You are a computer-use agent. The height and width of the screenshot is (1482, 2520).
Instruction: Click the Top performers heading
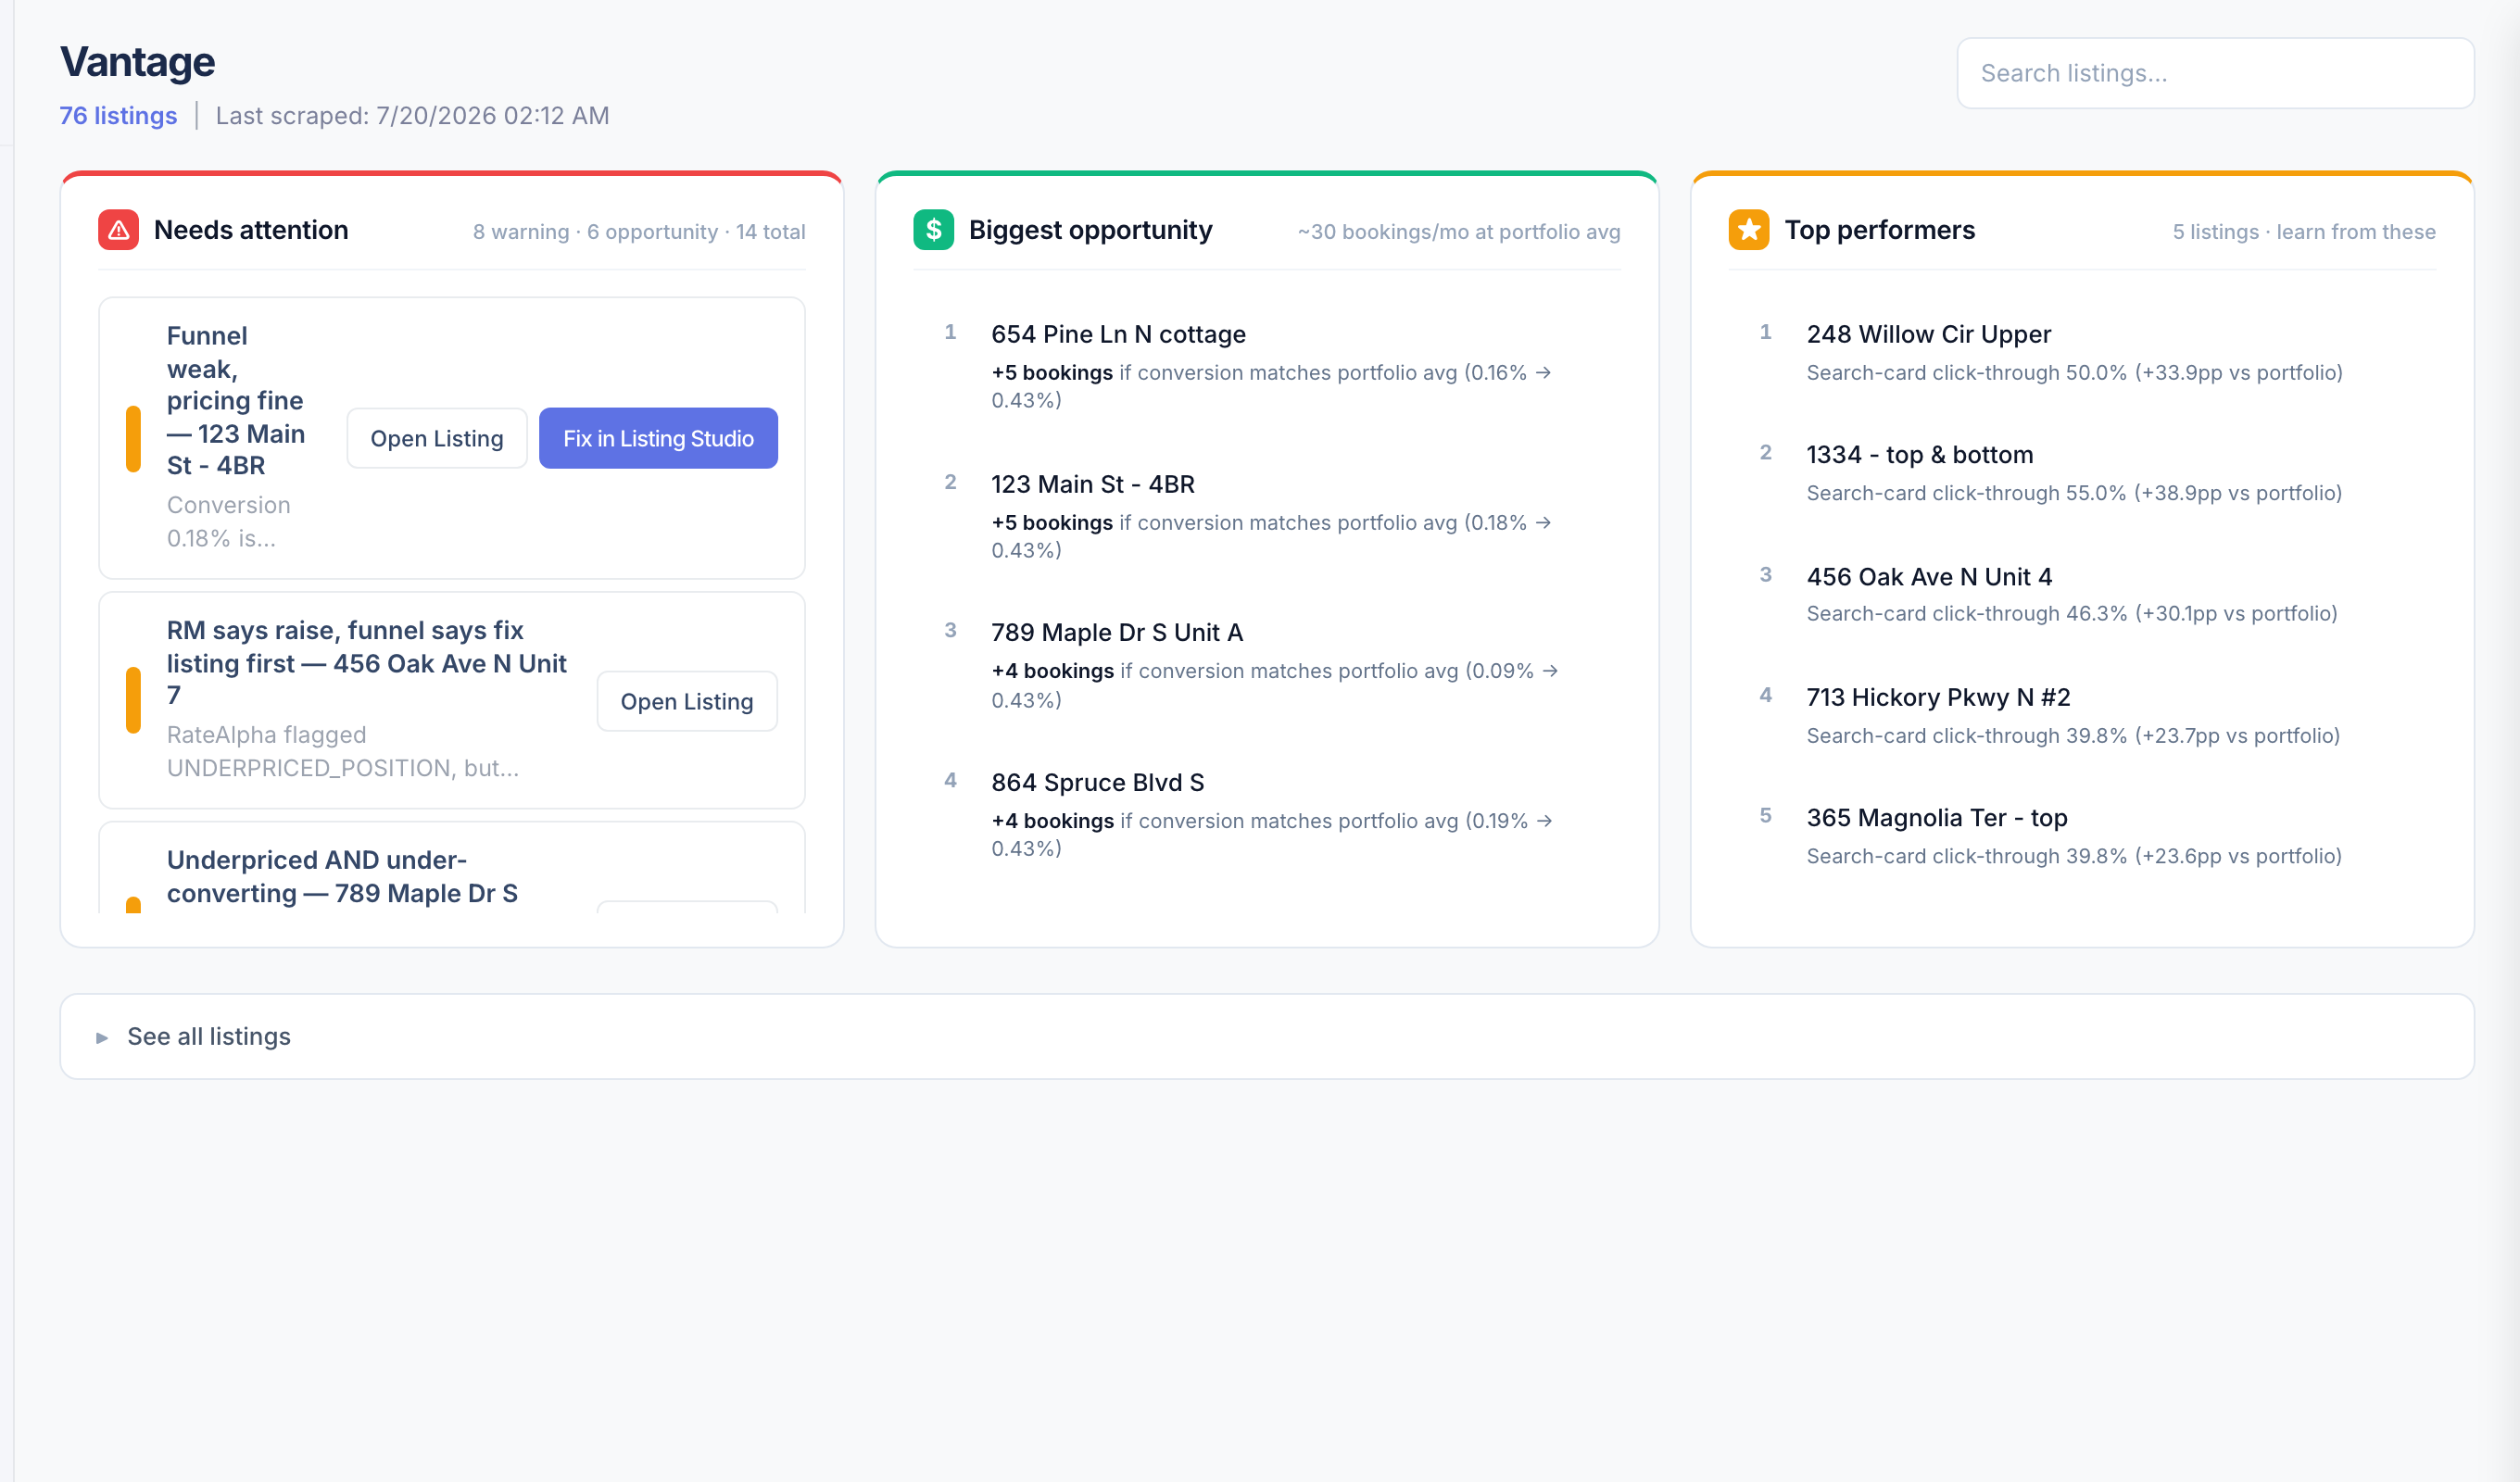pyautogui.click(x=1880, y=230)
